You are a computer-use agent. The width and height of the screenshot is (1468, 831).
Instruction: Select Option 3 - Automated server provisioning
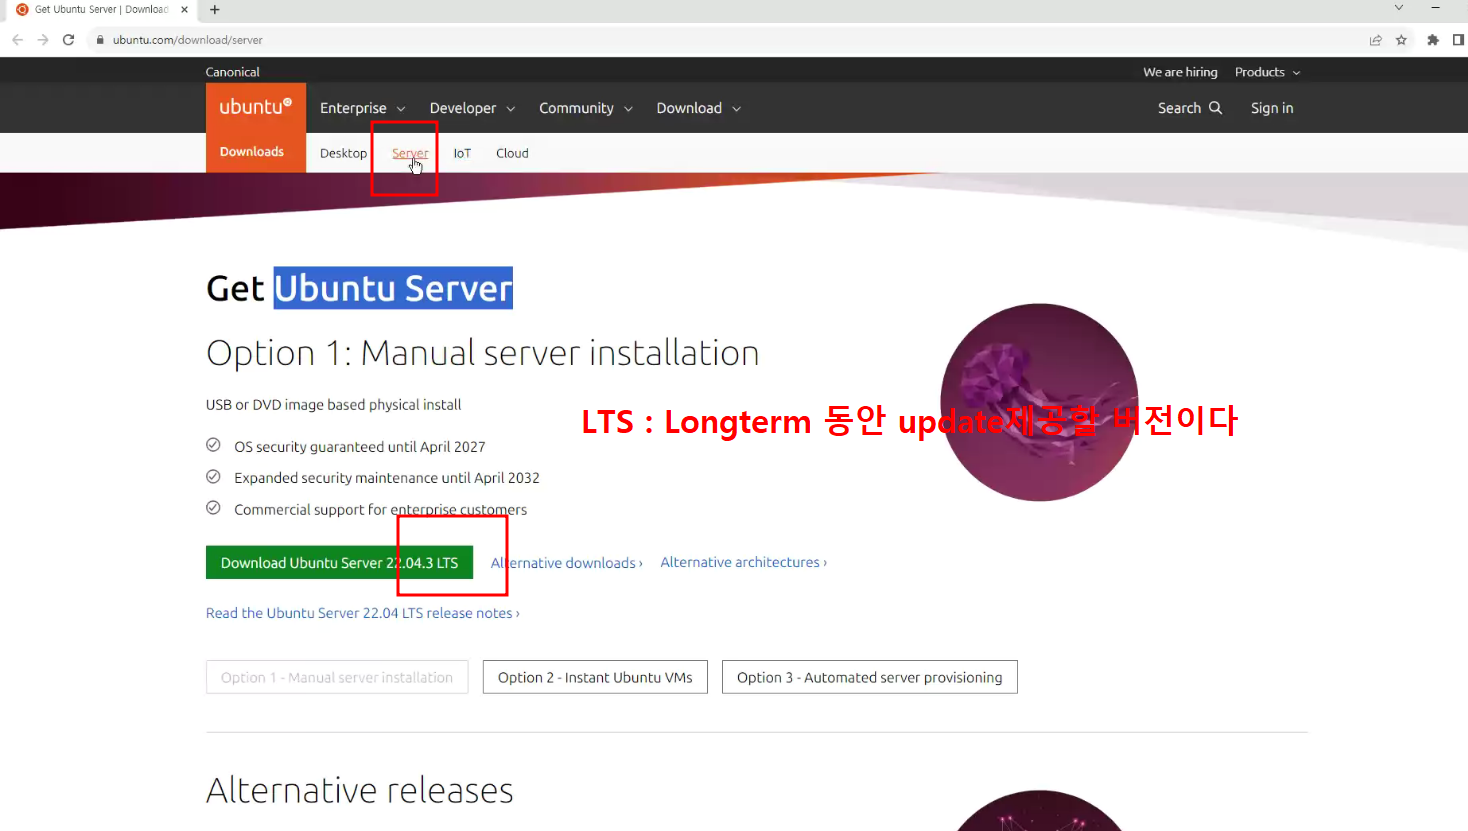870,677
